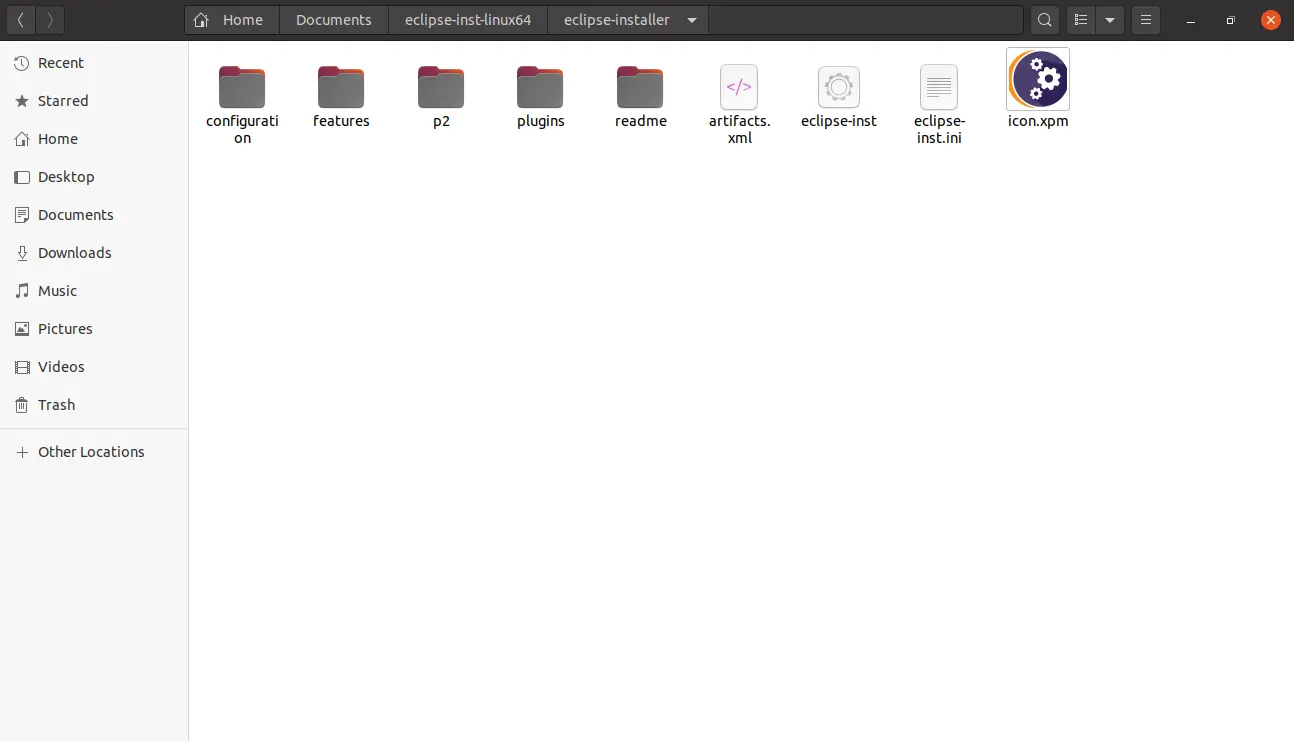Select the readme folder icon
The height and width of the screenshot is (741, 1294).
tap(640, 87)
